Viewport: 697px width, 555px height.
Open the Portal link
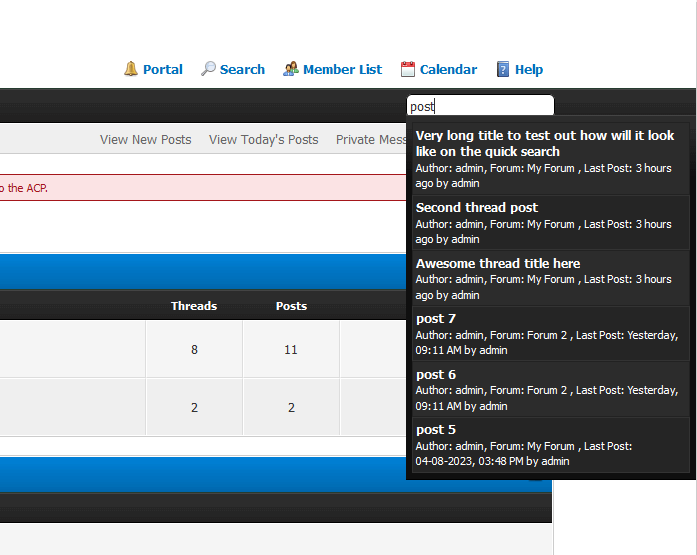click(x=163, y=69)
